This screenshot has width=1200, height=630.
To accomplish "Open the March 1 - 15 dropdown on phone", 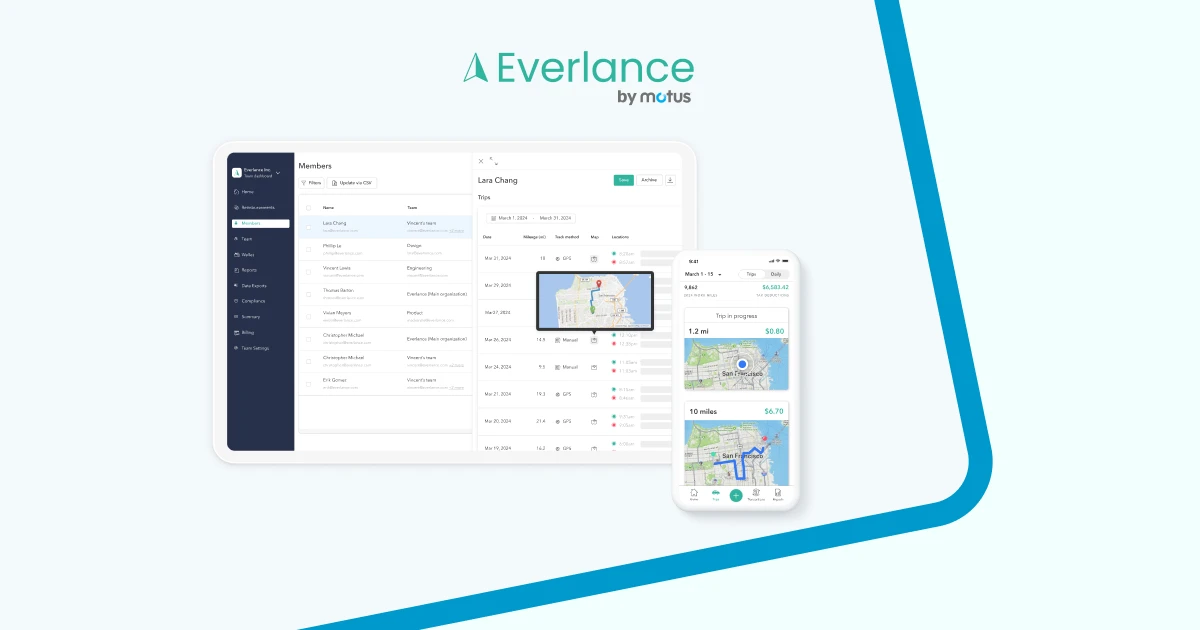I will 703,274.
